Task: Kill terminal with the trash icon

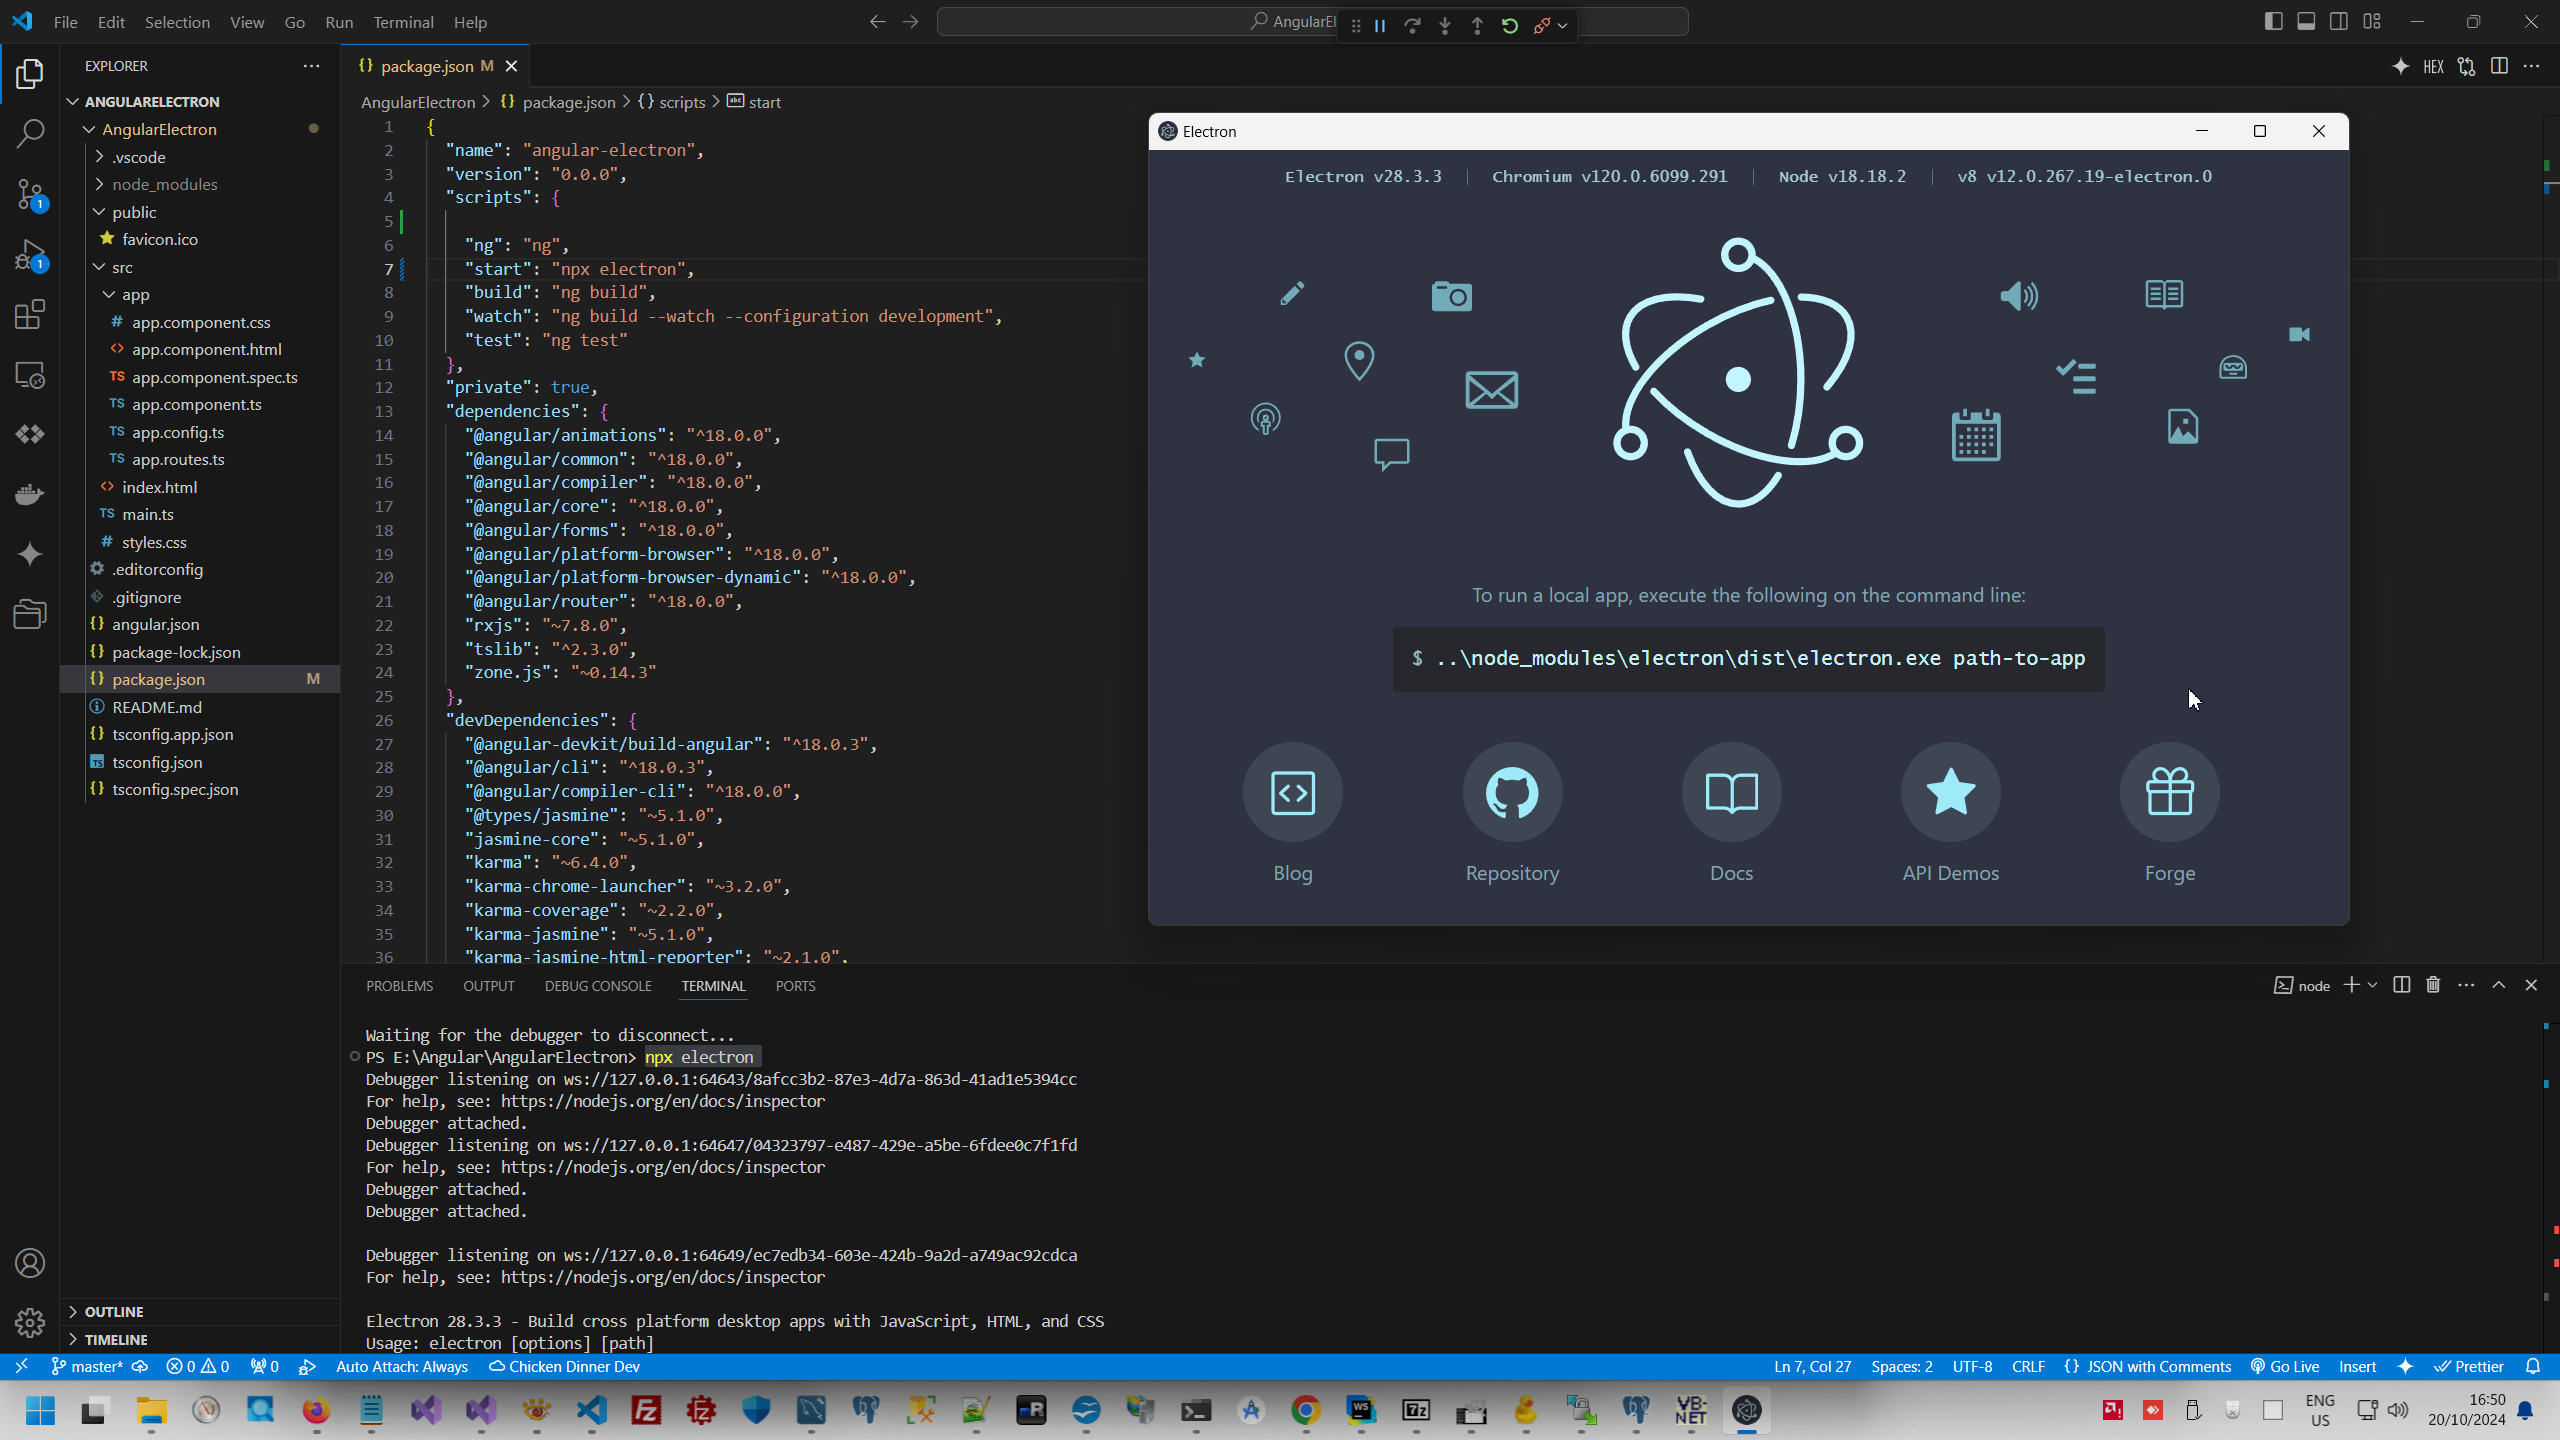Action: coord(2433,985)
